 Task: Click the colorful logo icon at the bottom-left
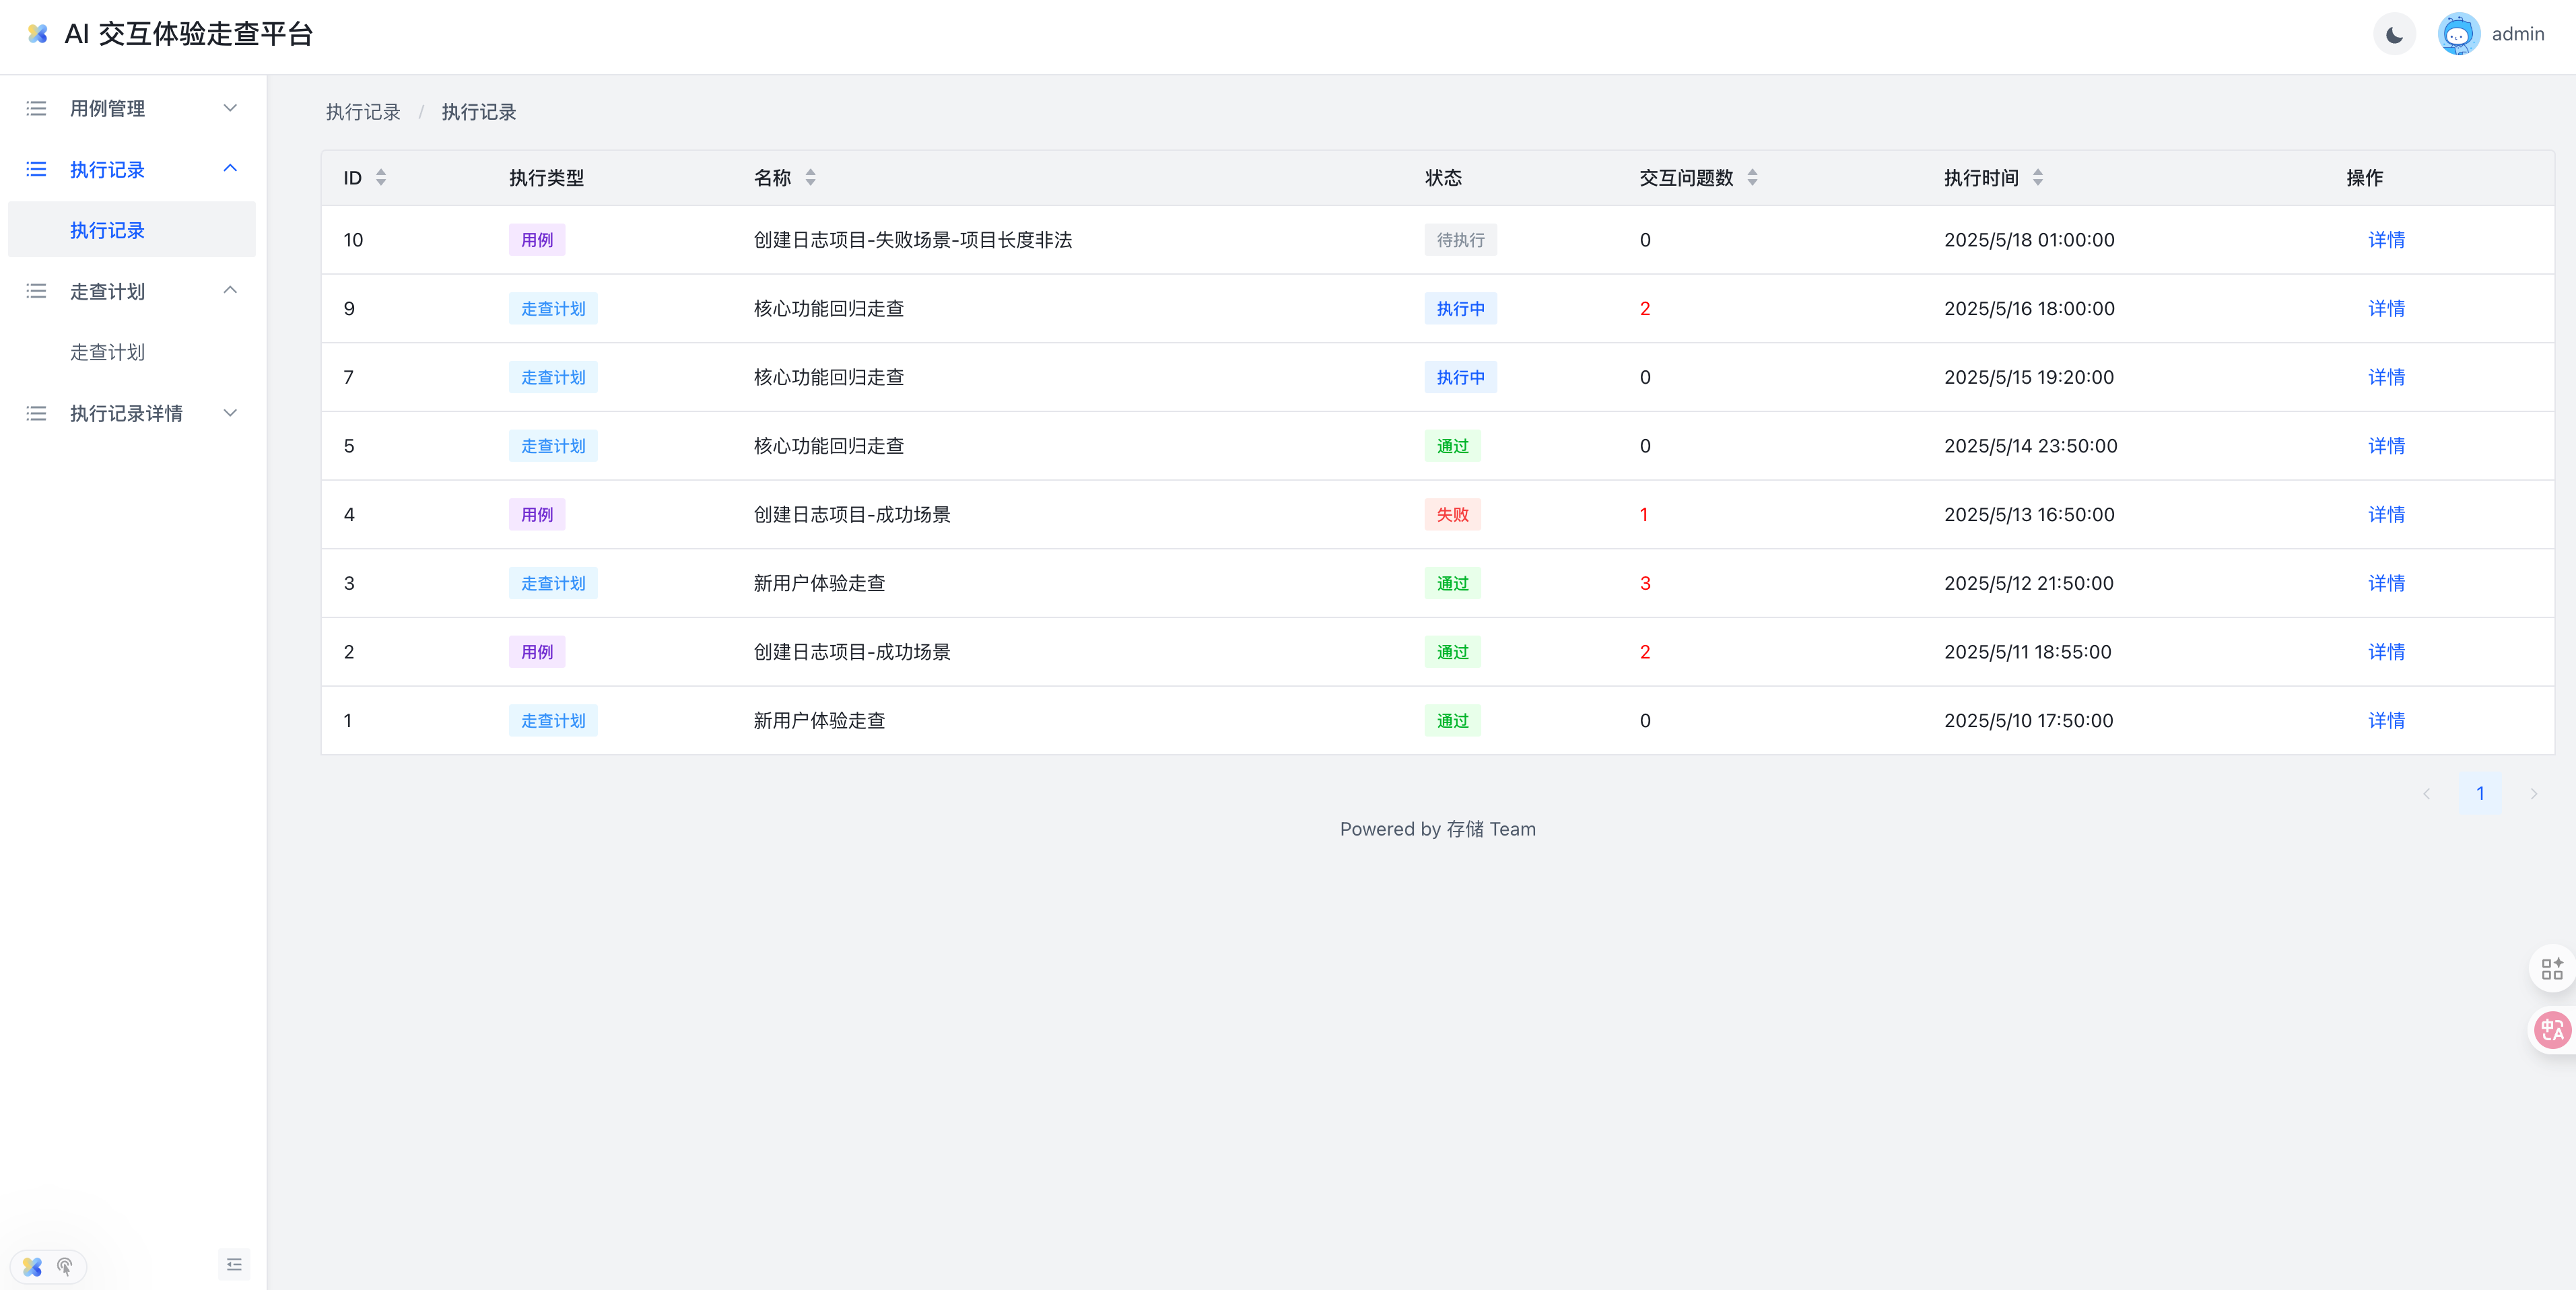(32, 1267)
